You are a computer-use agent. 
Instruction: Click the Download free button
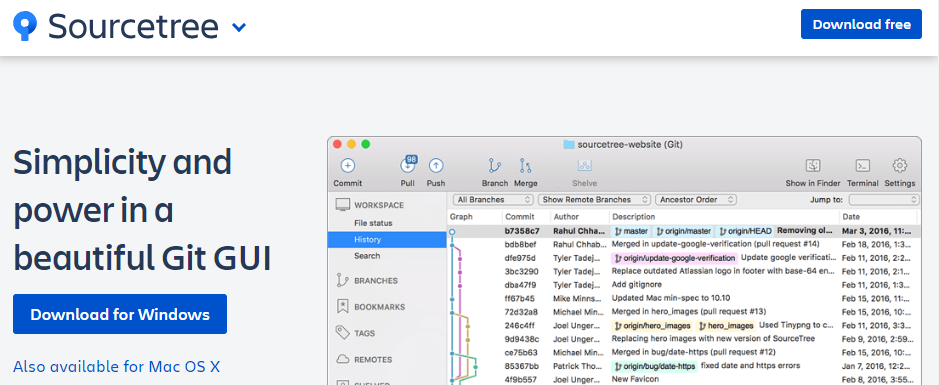tap(861, 24)
